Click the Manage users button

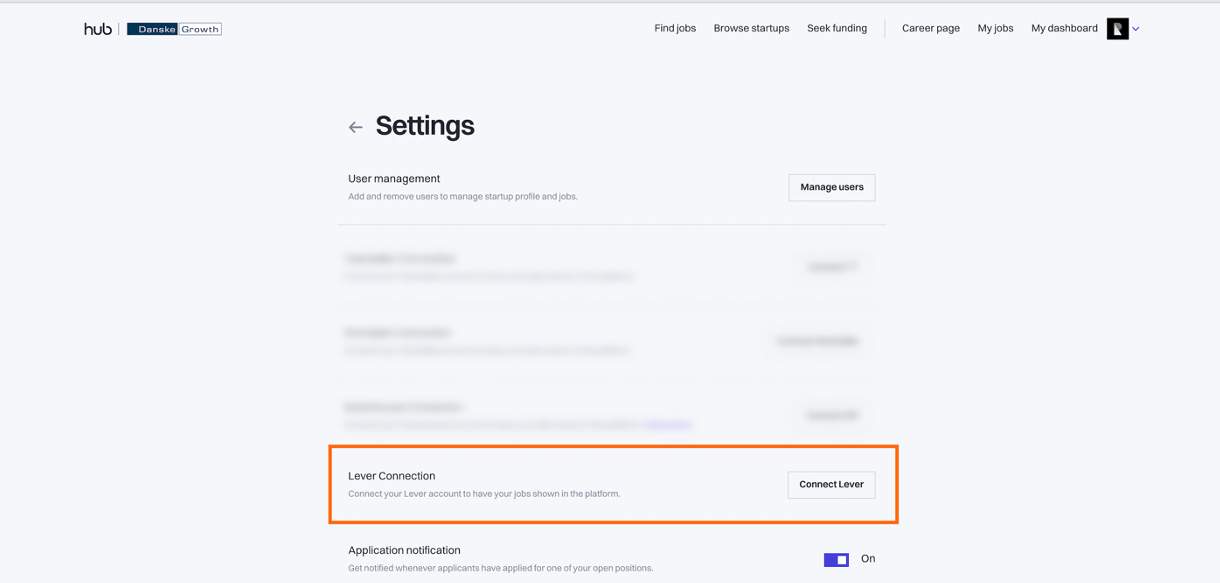click(x=831, y=187)
